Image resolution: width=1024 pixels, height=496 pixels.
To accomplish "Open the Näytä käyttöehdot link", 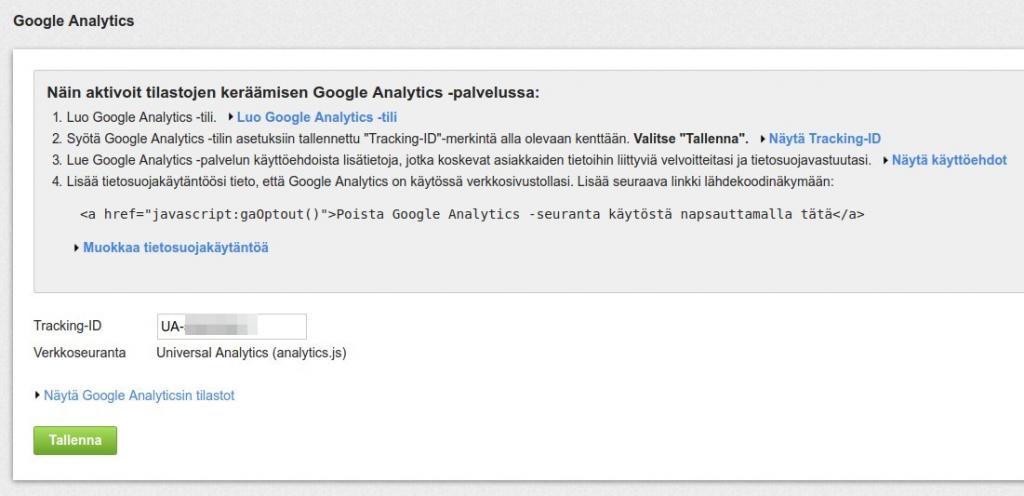I will pyautogui.click(x=949, y=160).
